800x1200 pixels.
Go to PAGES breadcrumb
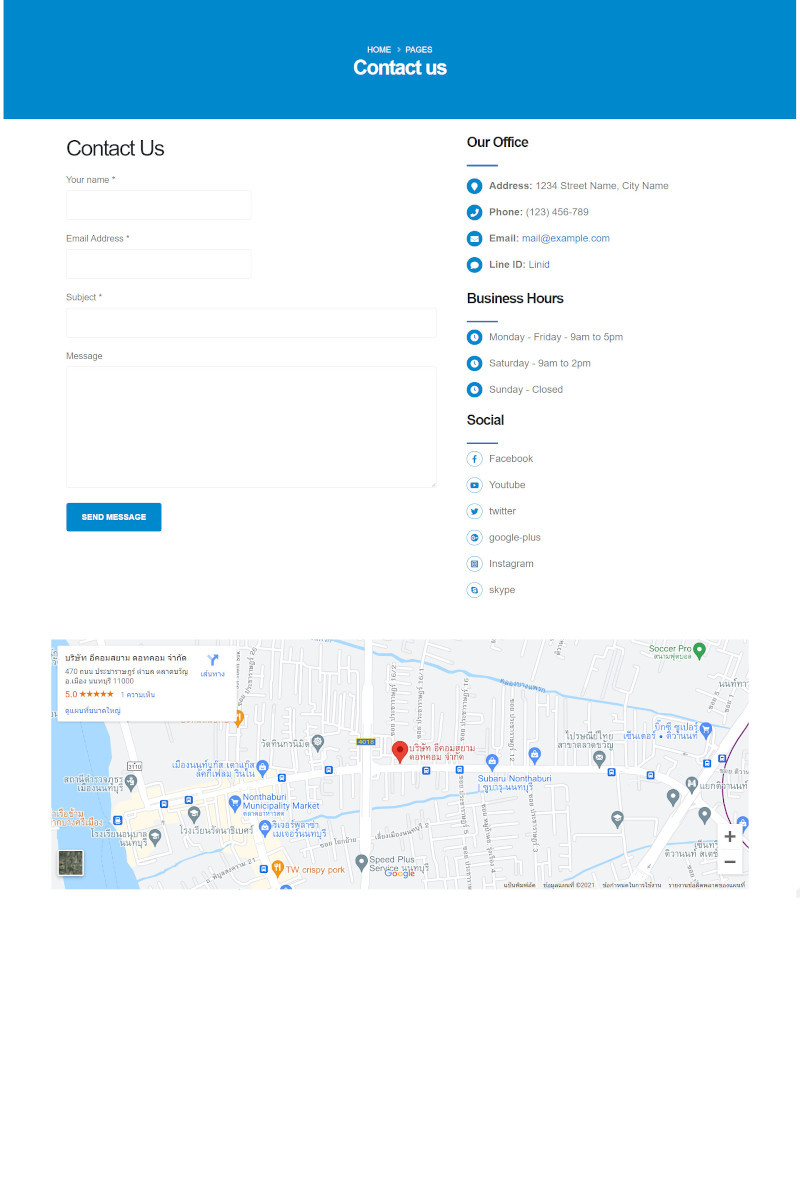pos(419,50)
